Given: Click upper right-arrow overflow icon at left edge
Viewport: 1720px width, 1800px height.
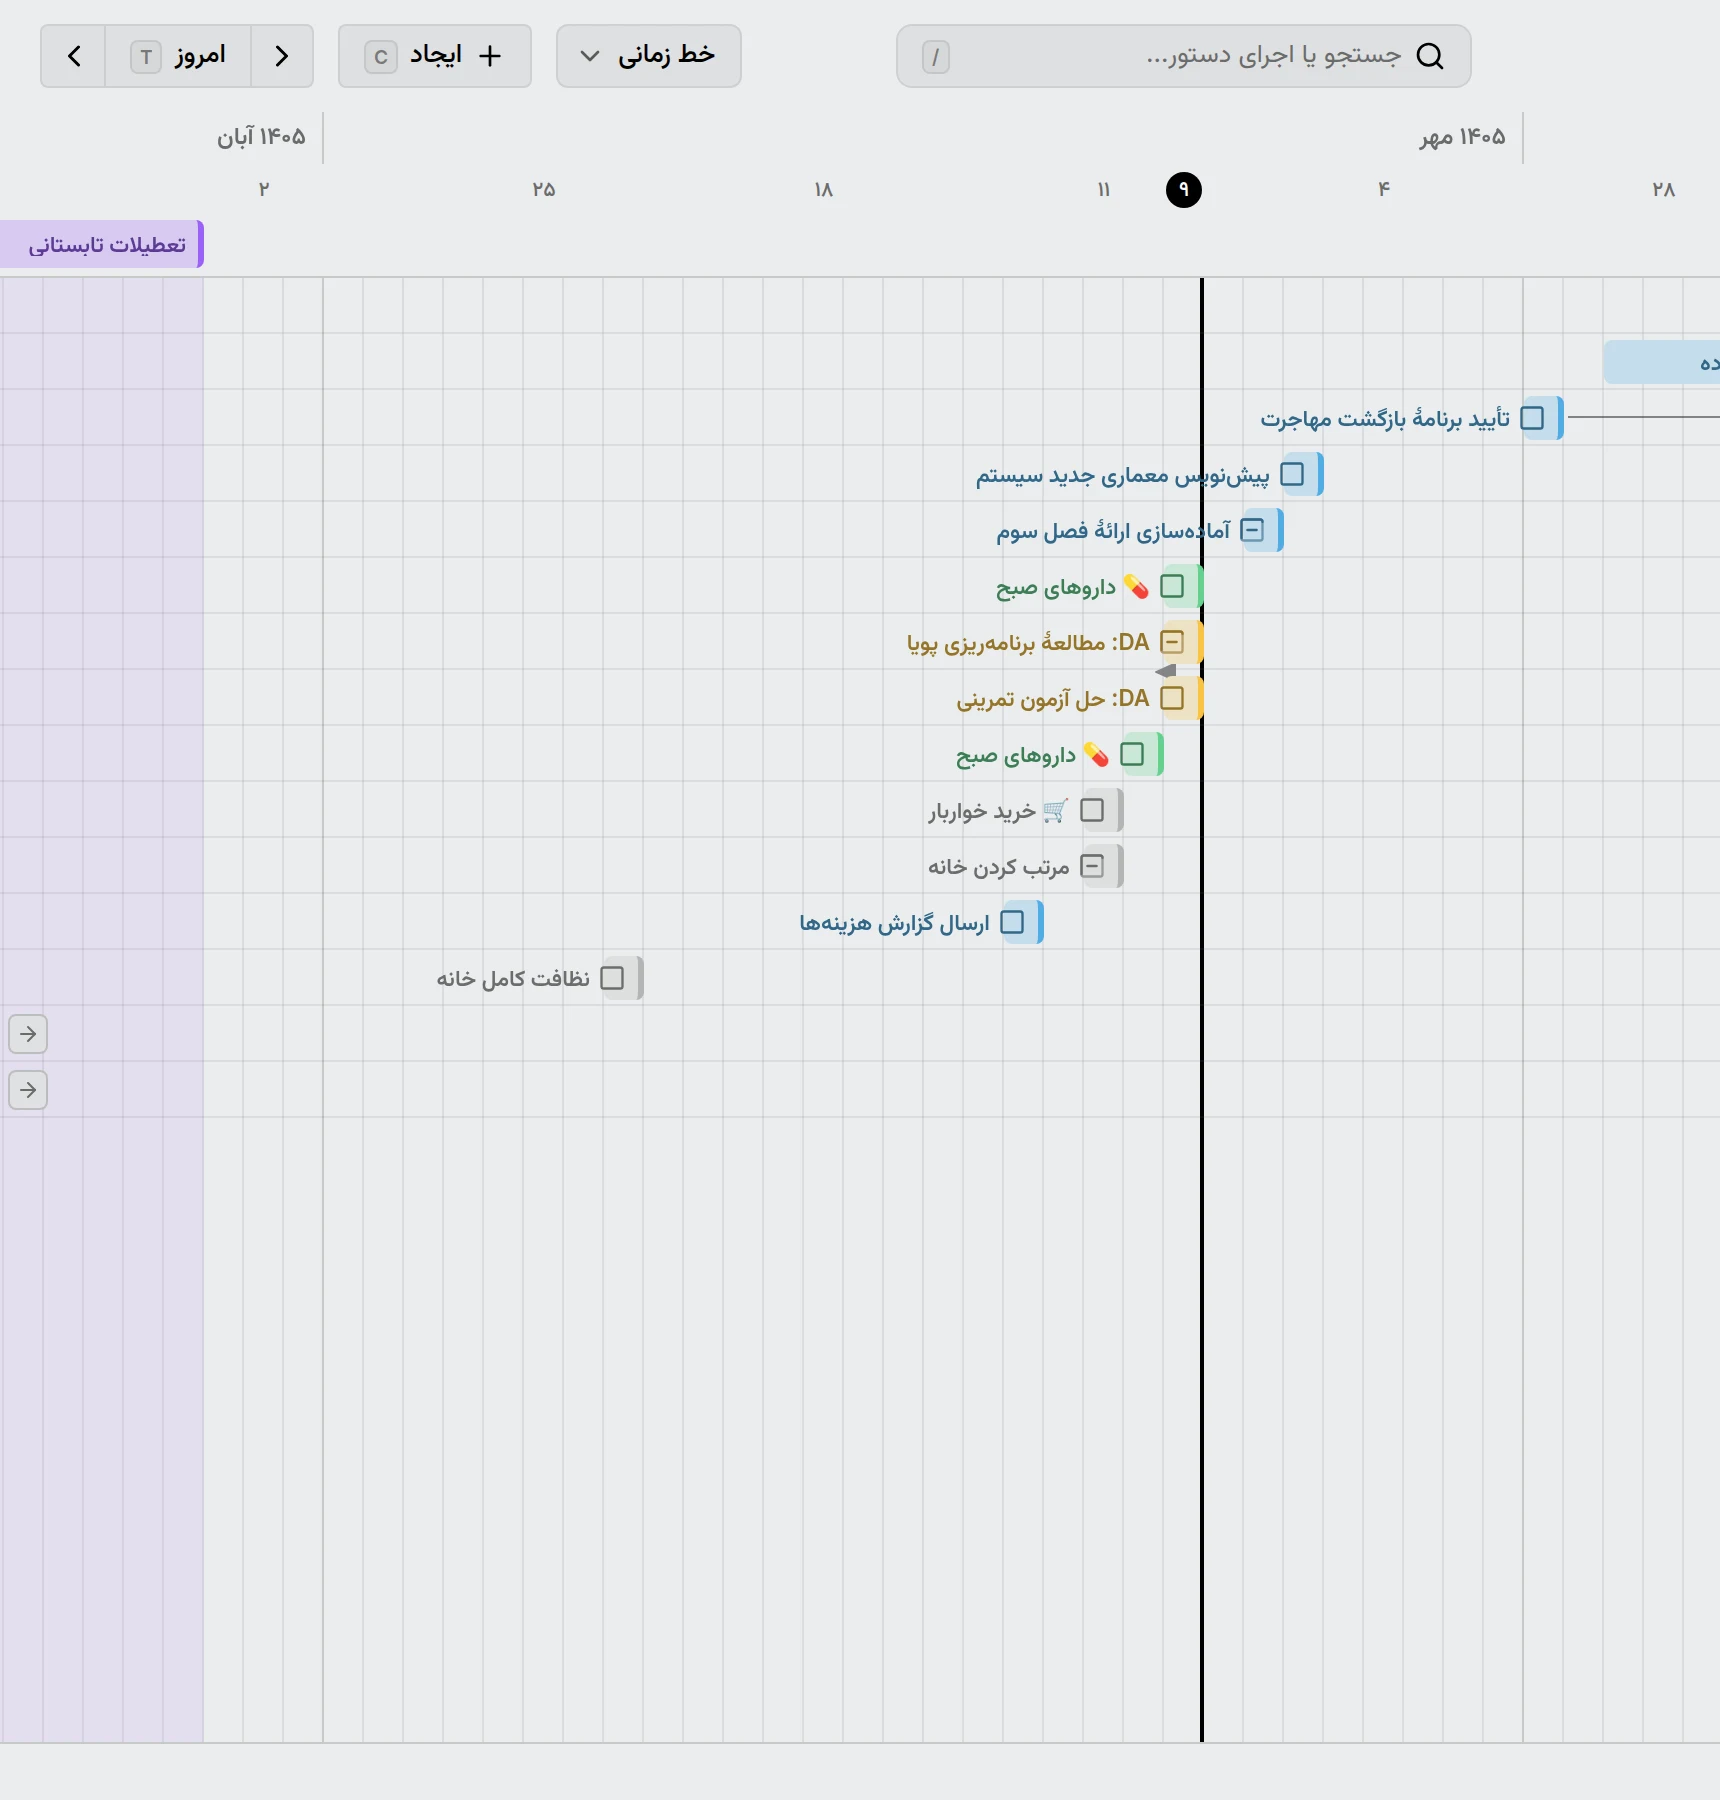Looking at the screenshot, I should point(28,1034).
